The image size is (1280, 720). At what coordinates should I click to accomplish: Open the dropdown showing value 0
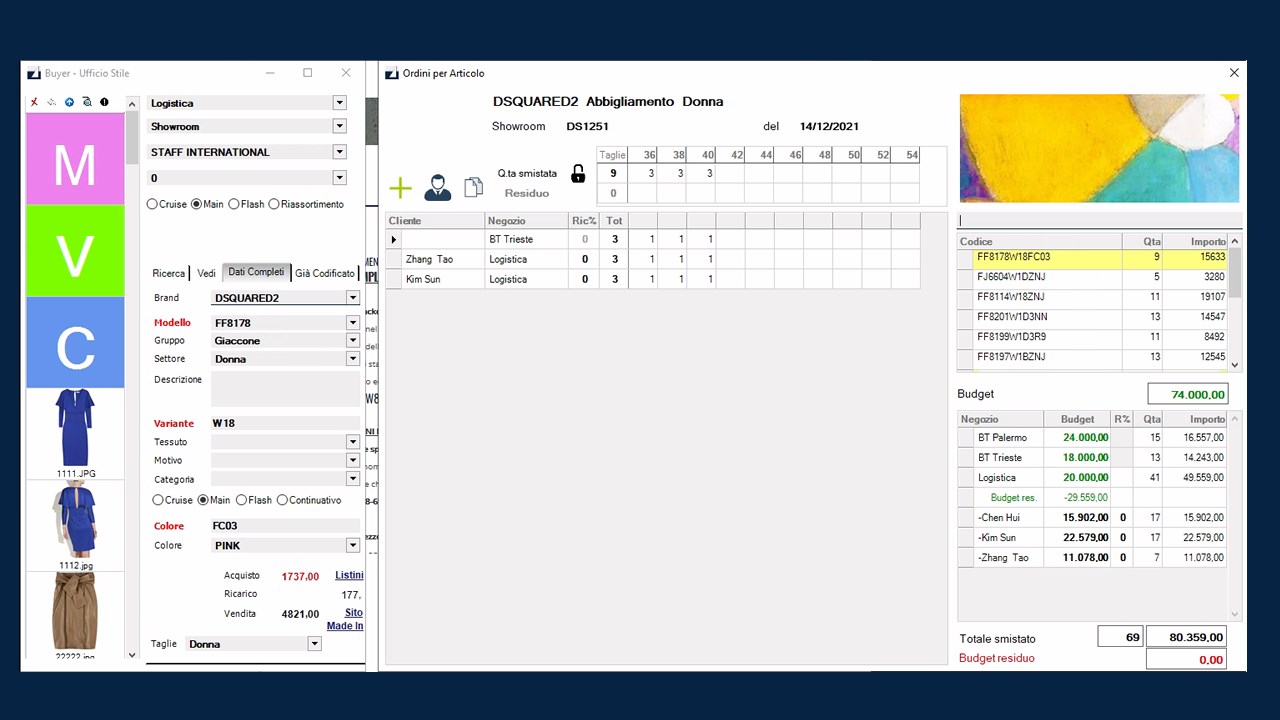pyautogui.click(x=339, y=178)
